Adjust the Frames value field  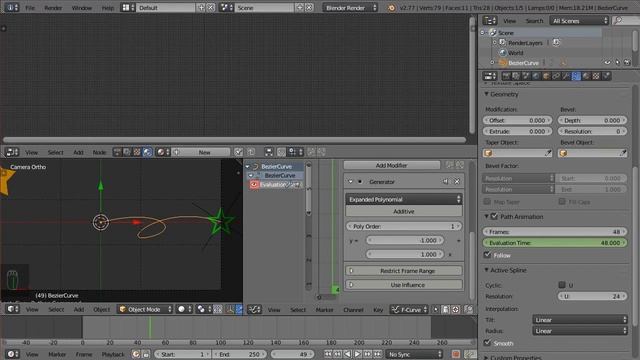point(555,232)
